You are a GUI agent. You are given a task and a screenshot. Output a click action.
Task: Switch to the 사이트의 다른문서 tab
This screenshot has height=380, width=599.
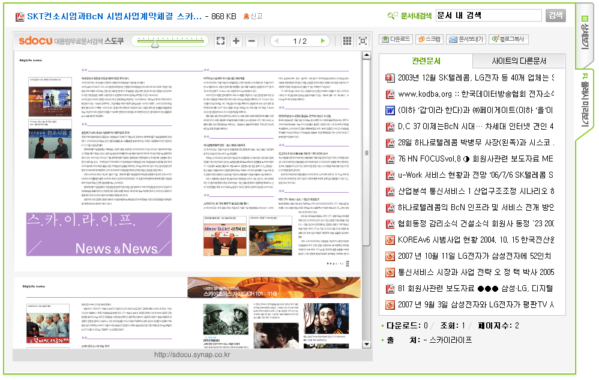coord(519,61)
